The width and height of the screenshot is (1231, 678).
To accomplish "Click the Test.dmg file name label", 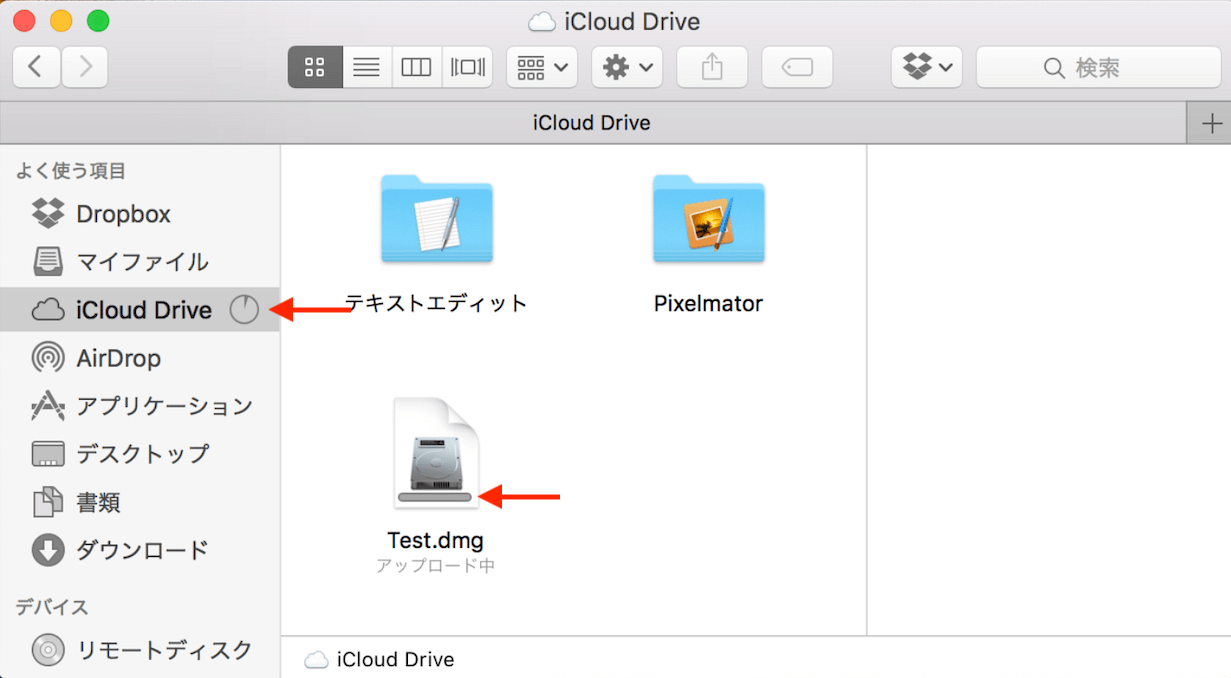I will tap(436, 541).
